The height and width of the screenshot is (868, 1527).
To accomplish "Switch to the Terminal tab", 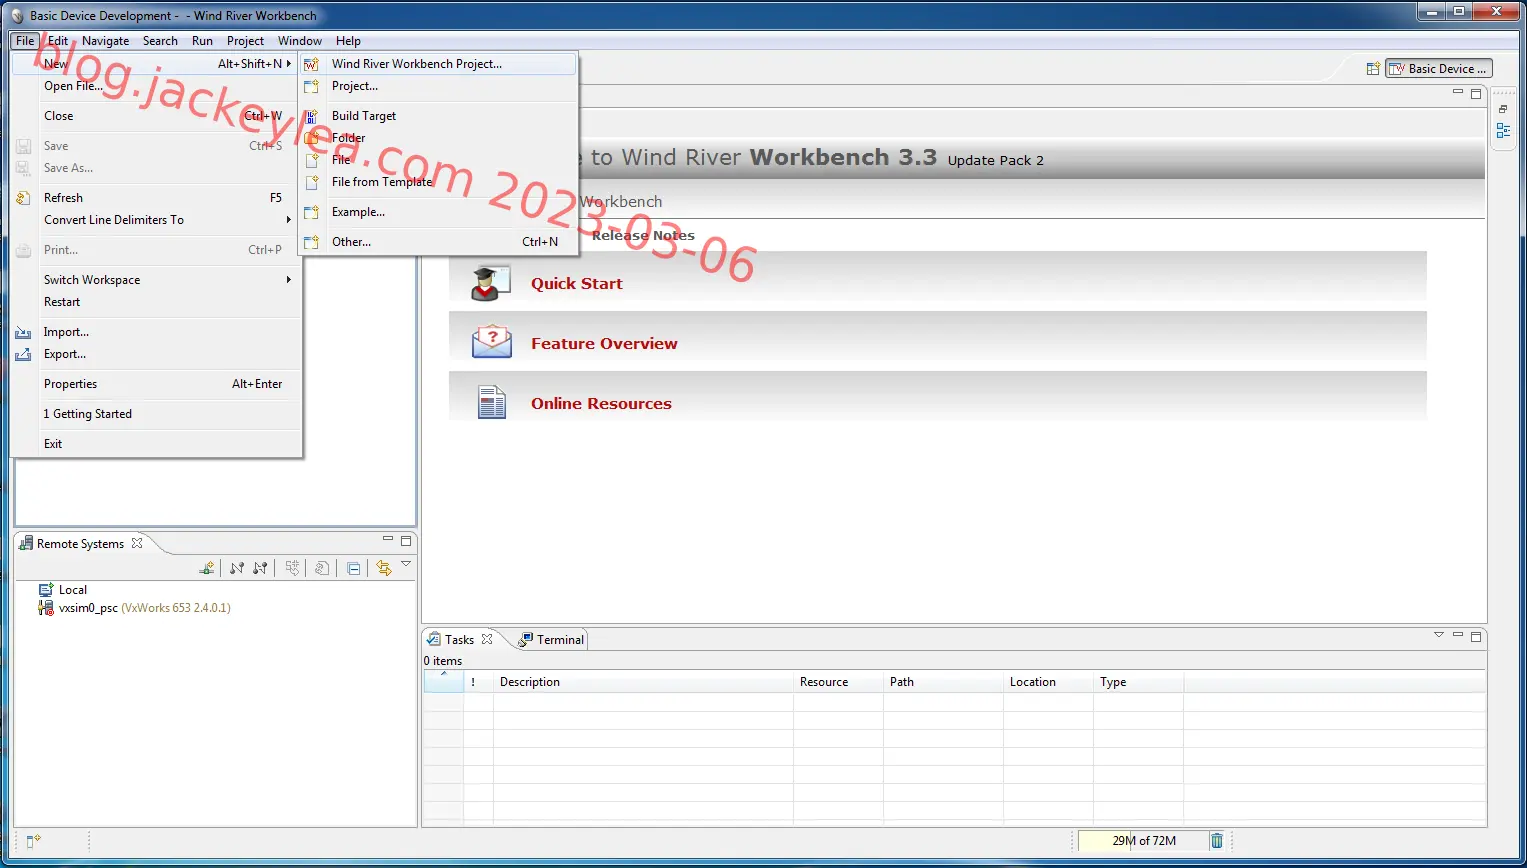I will 551,640.
